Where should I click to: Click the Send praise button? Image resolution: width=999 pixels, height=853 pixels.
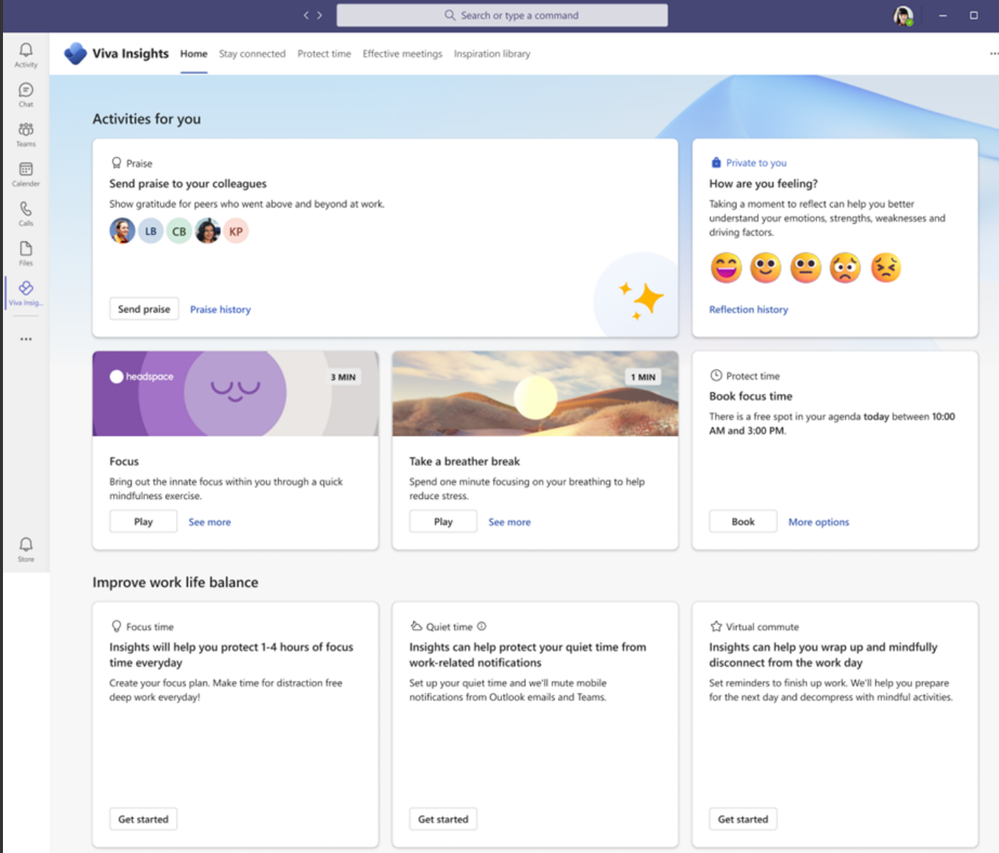144,309
